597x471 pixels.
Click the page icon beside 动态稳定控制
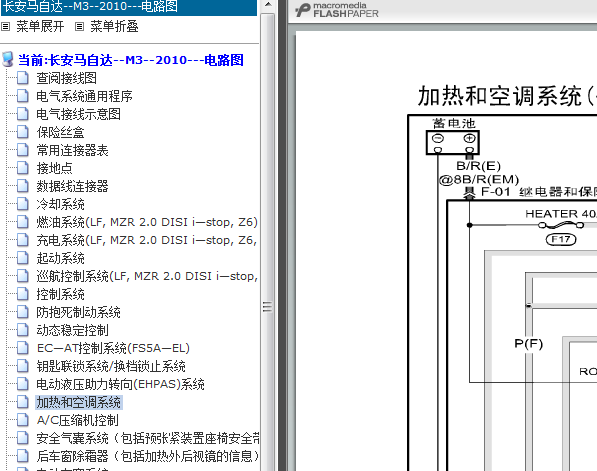[x=23, y=330]
